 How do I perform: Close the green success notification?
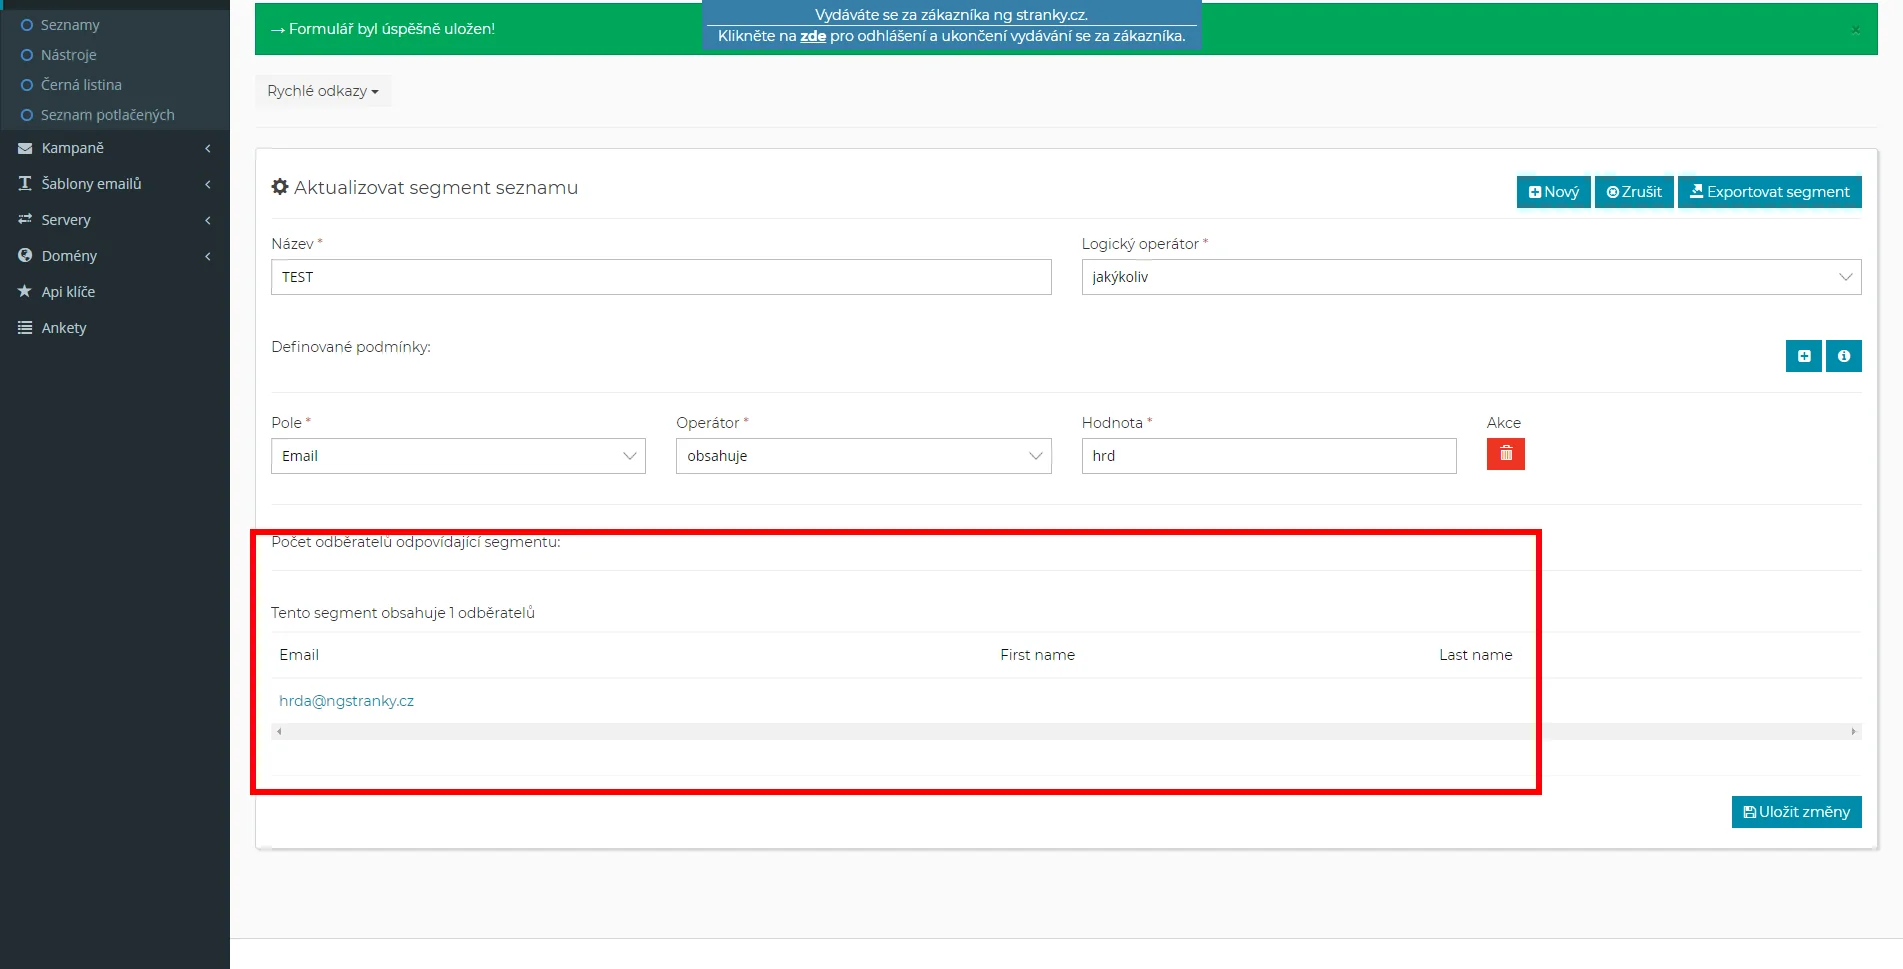tap(1855, 30)
